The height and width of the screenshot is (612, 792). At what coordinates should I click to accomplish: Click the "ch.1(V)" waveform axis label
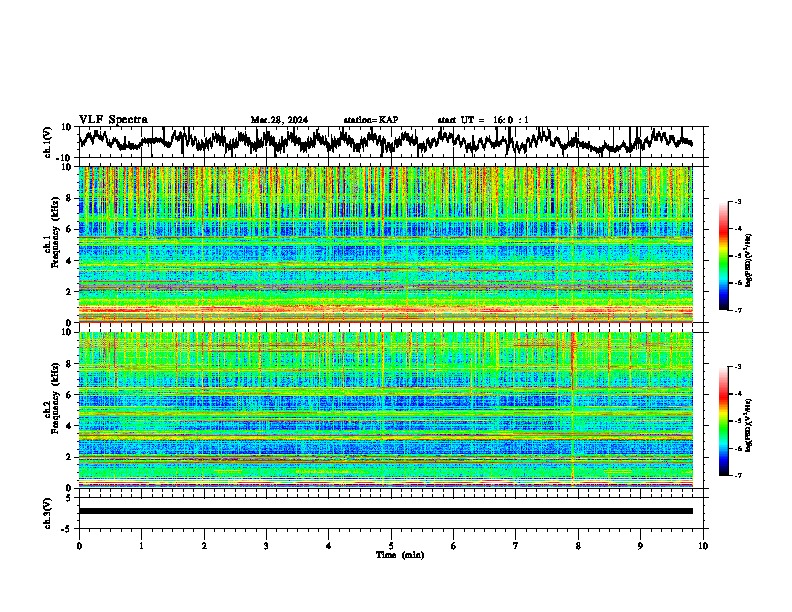click(48, 142)
